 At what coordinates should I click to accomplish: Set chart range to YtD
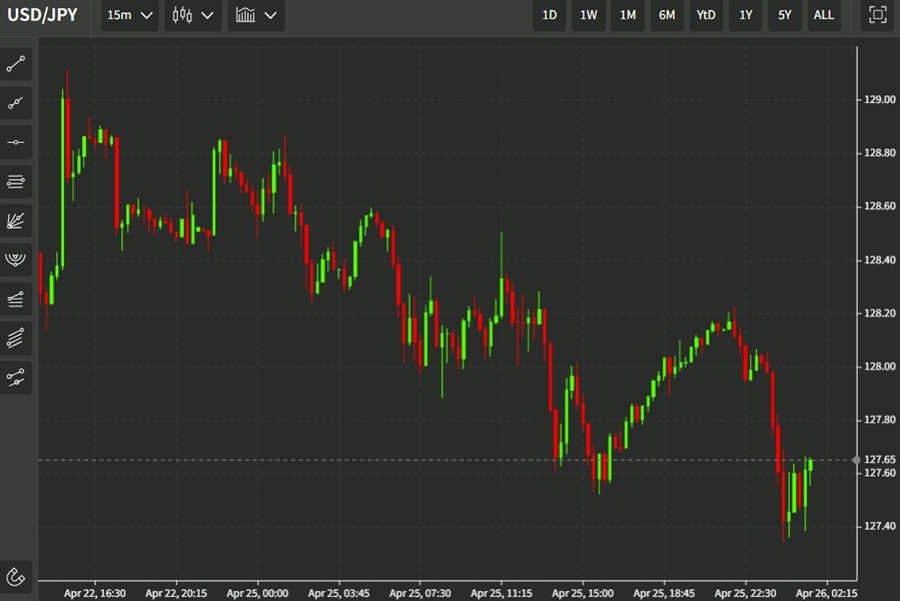point(706,15)
